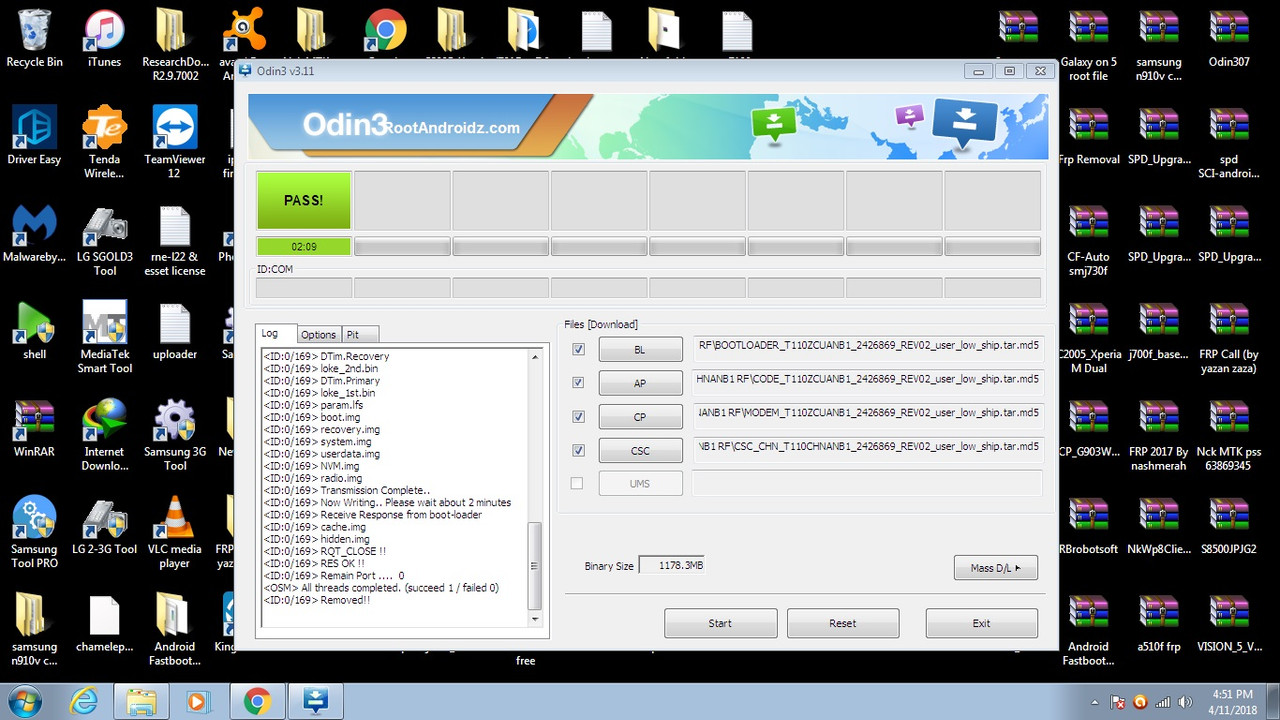Click the green PASS! status box

point(304,200)
